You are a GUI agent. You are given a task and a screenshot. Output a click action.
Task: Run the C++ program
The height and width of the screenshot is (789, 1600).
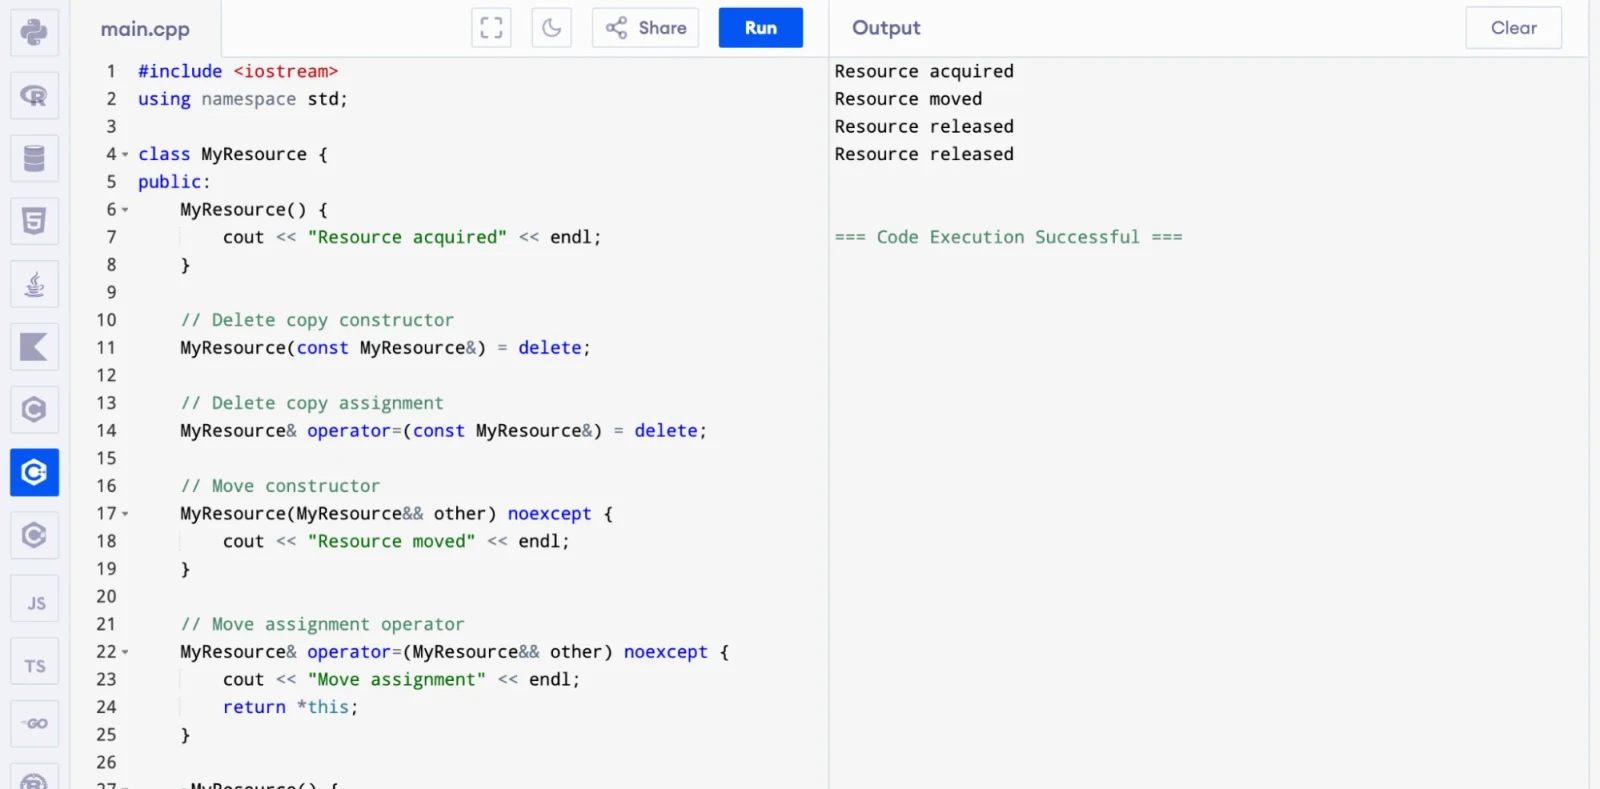pyautogui.click(x=761, y=28)
